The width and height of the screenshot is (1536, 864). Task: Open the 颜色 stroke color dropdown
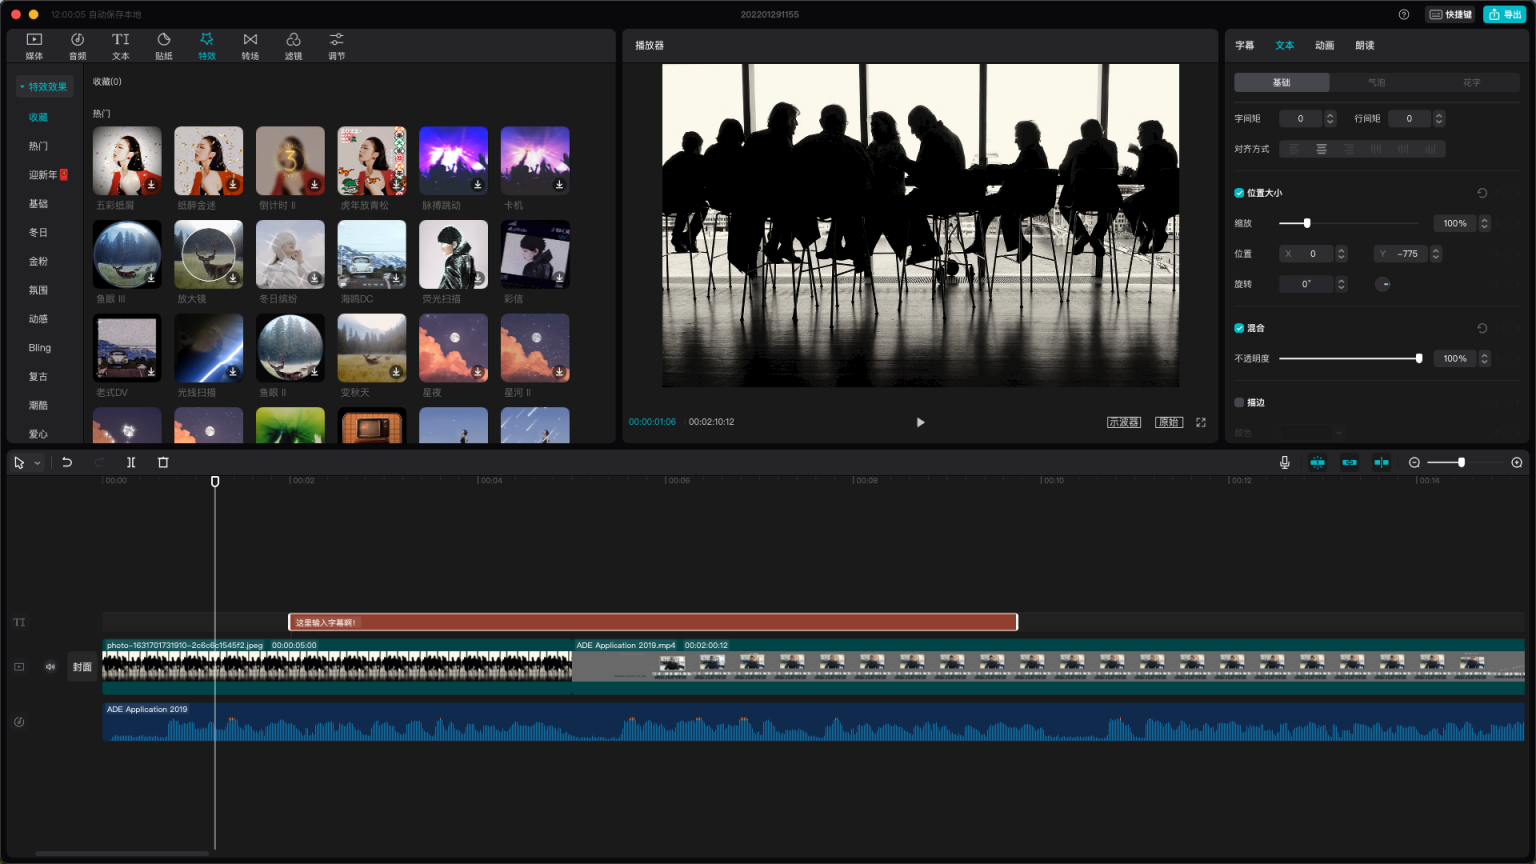pyautogui.click(x=1312, y=432)
